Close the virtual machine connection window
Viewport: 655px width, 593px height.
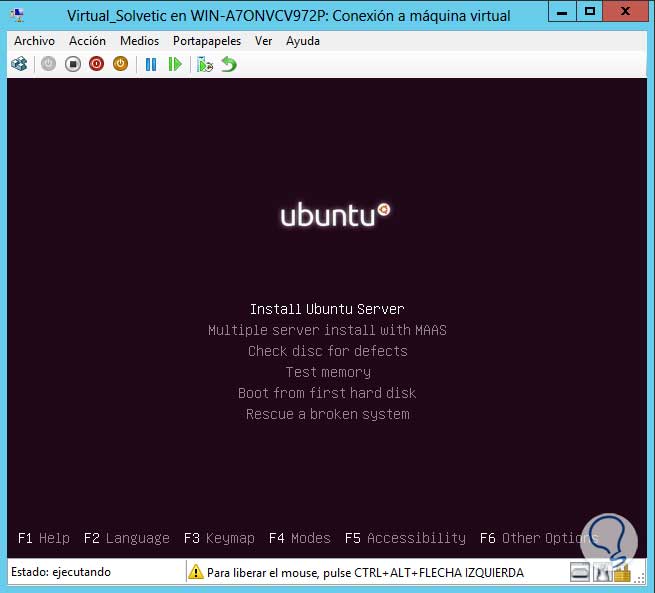(626, 12)
